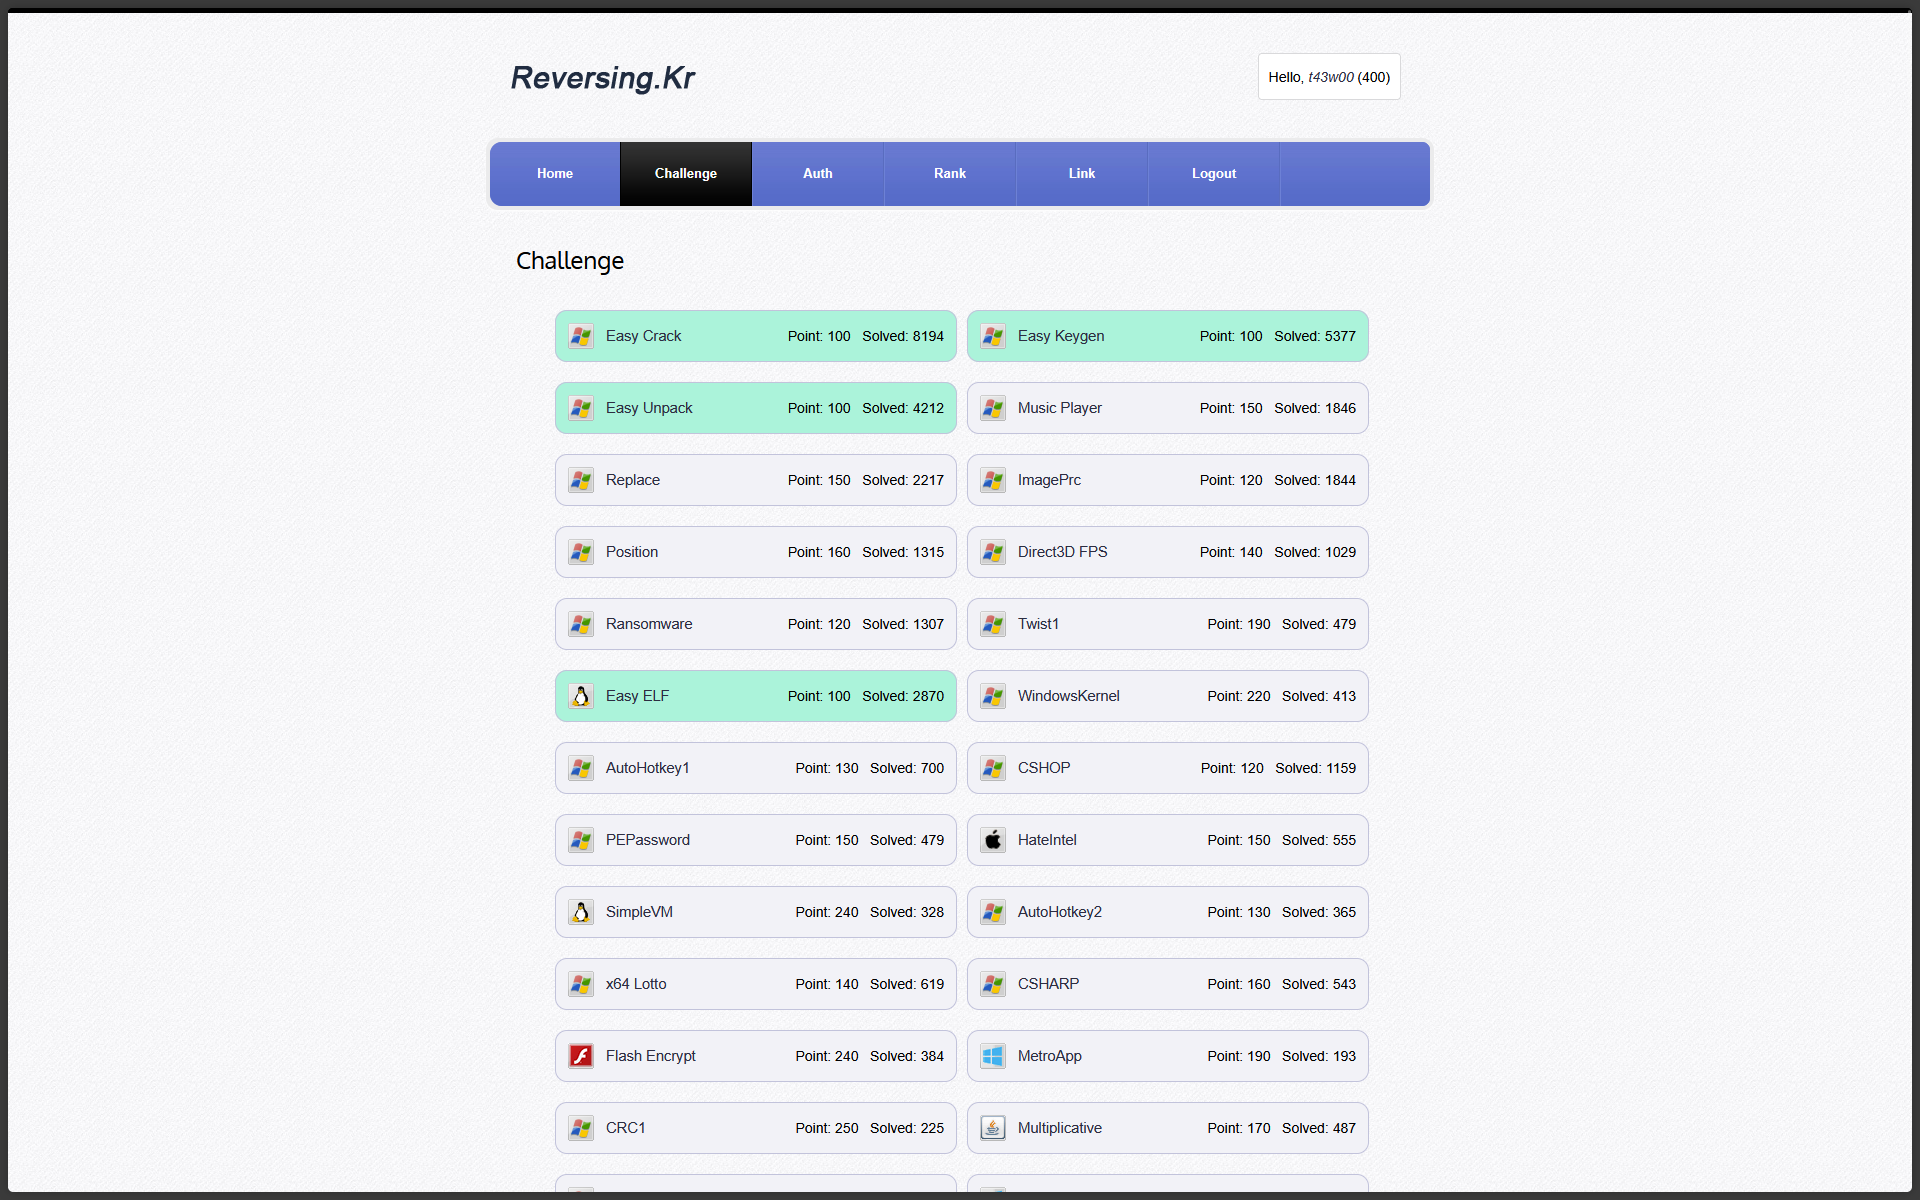Click the Windows icon beside Easy Keygen
This screenshot has height=1200, width=1920.
pyautogui.click(x=993, y=337)
